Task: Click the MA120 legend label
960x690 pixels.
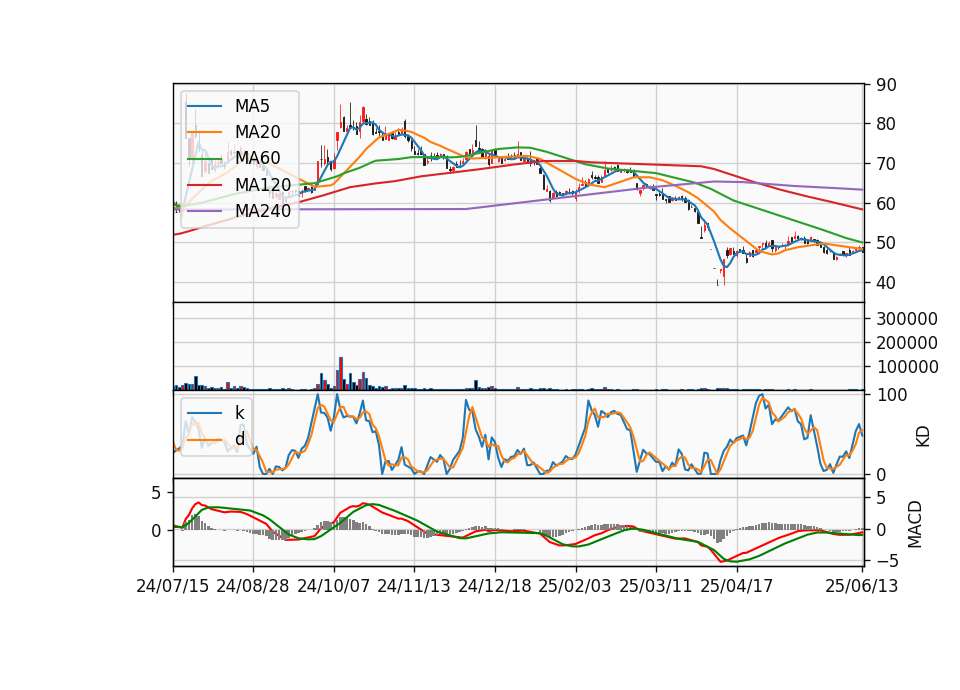Action: tap(263, 184)
